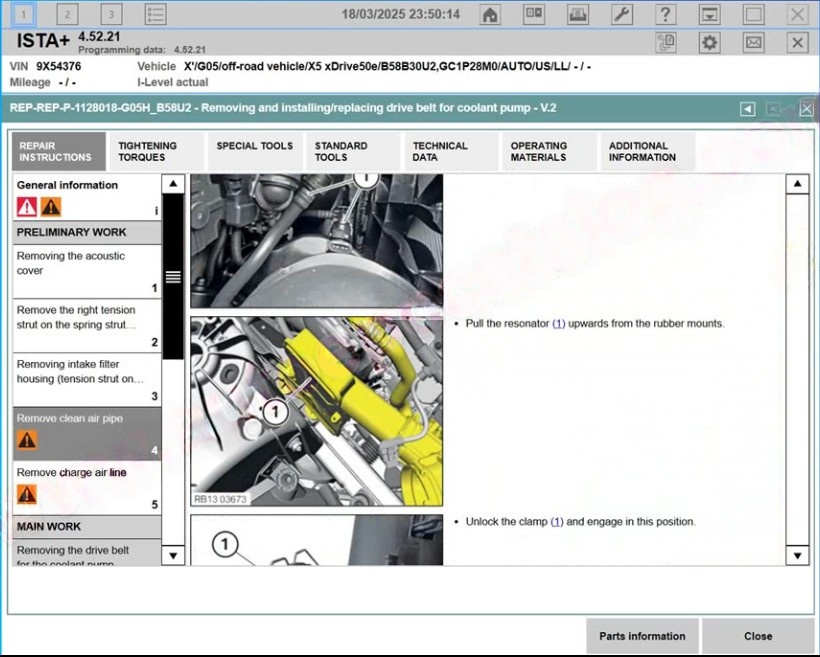Open the wrench service tools icon
Image resolution: width=820 pixels, height=657 pixels.
622,14
